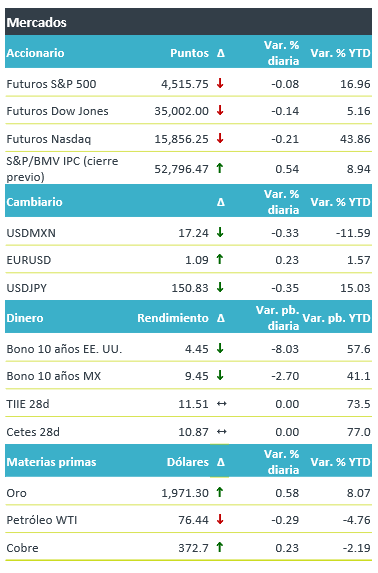
Task: Click the green down arrow next to USDMXN
Action: 220,232
